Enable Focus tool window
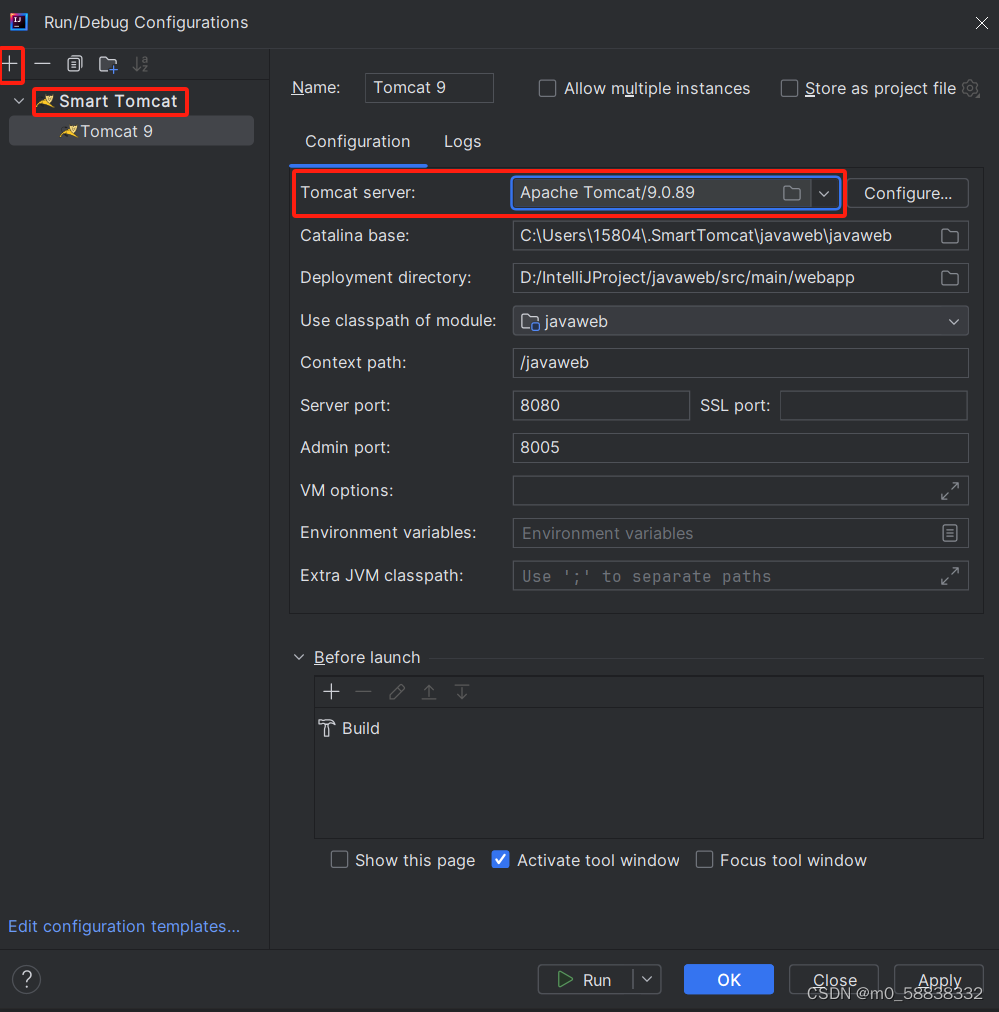 [704, 859]
